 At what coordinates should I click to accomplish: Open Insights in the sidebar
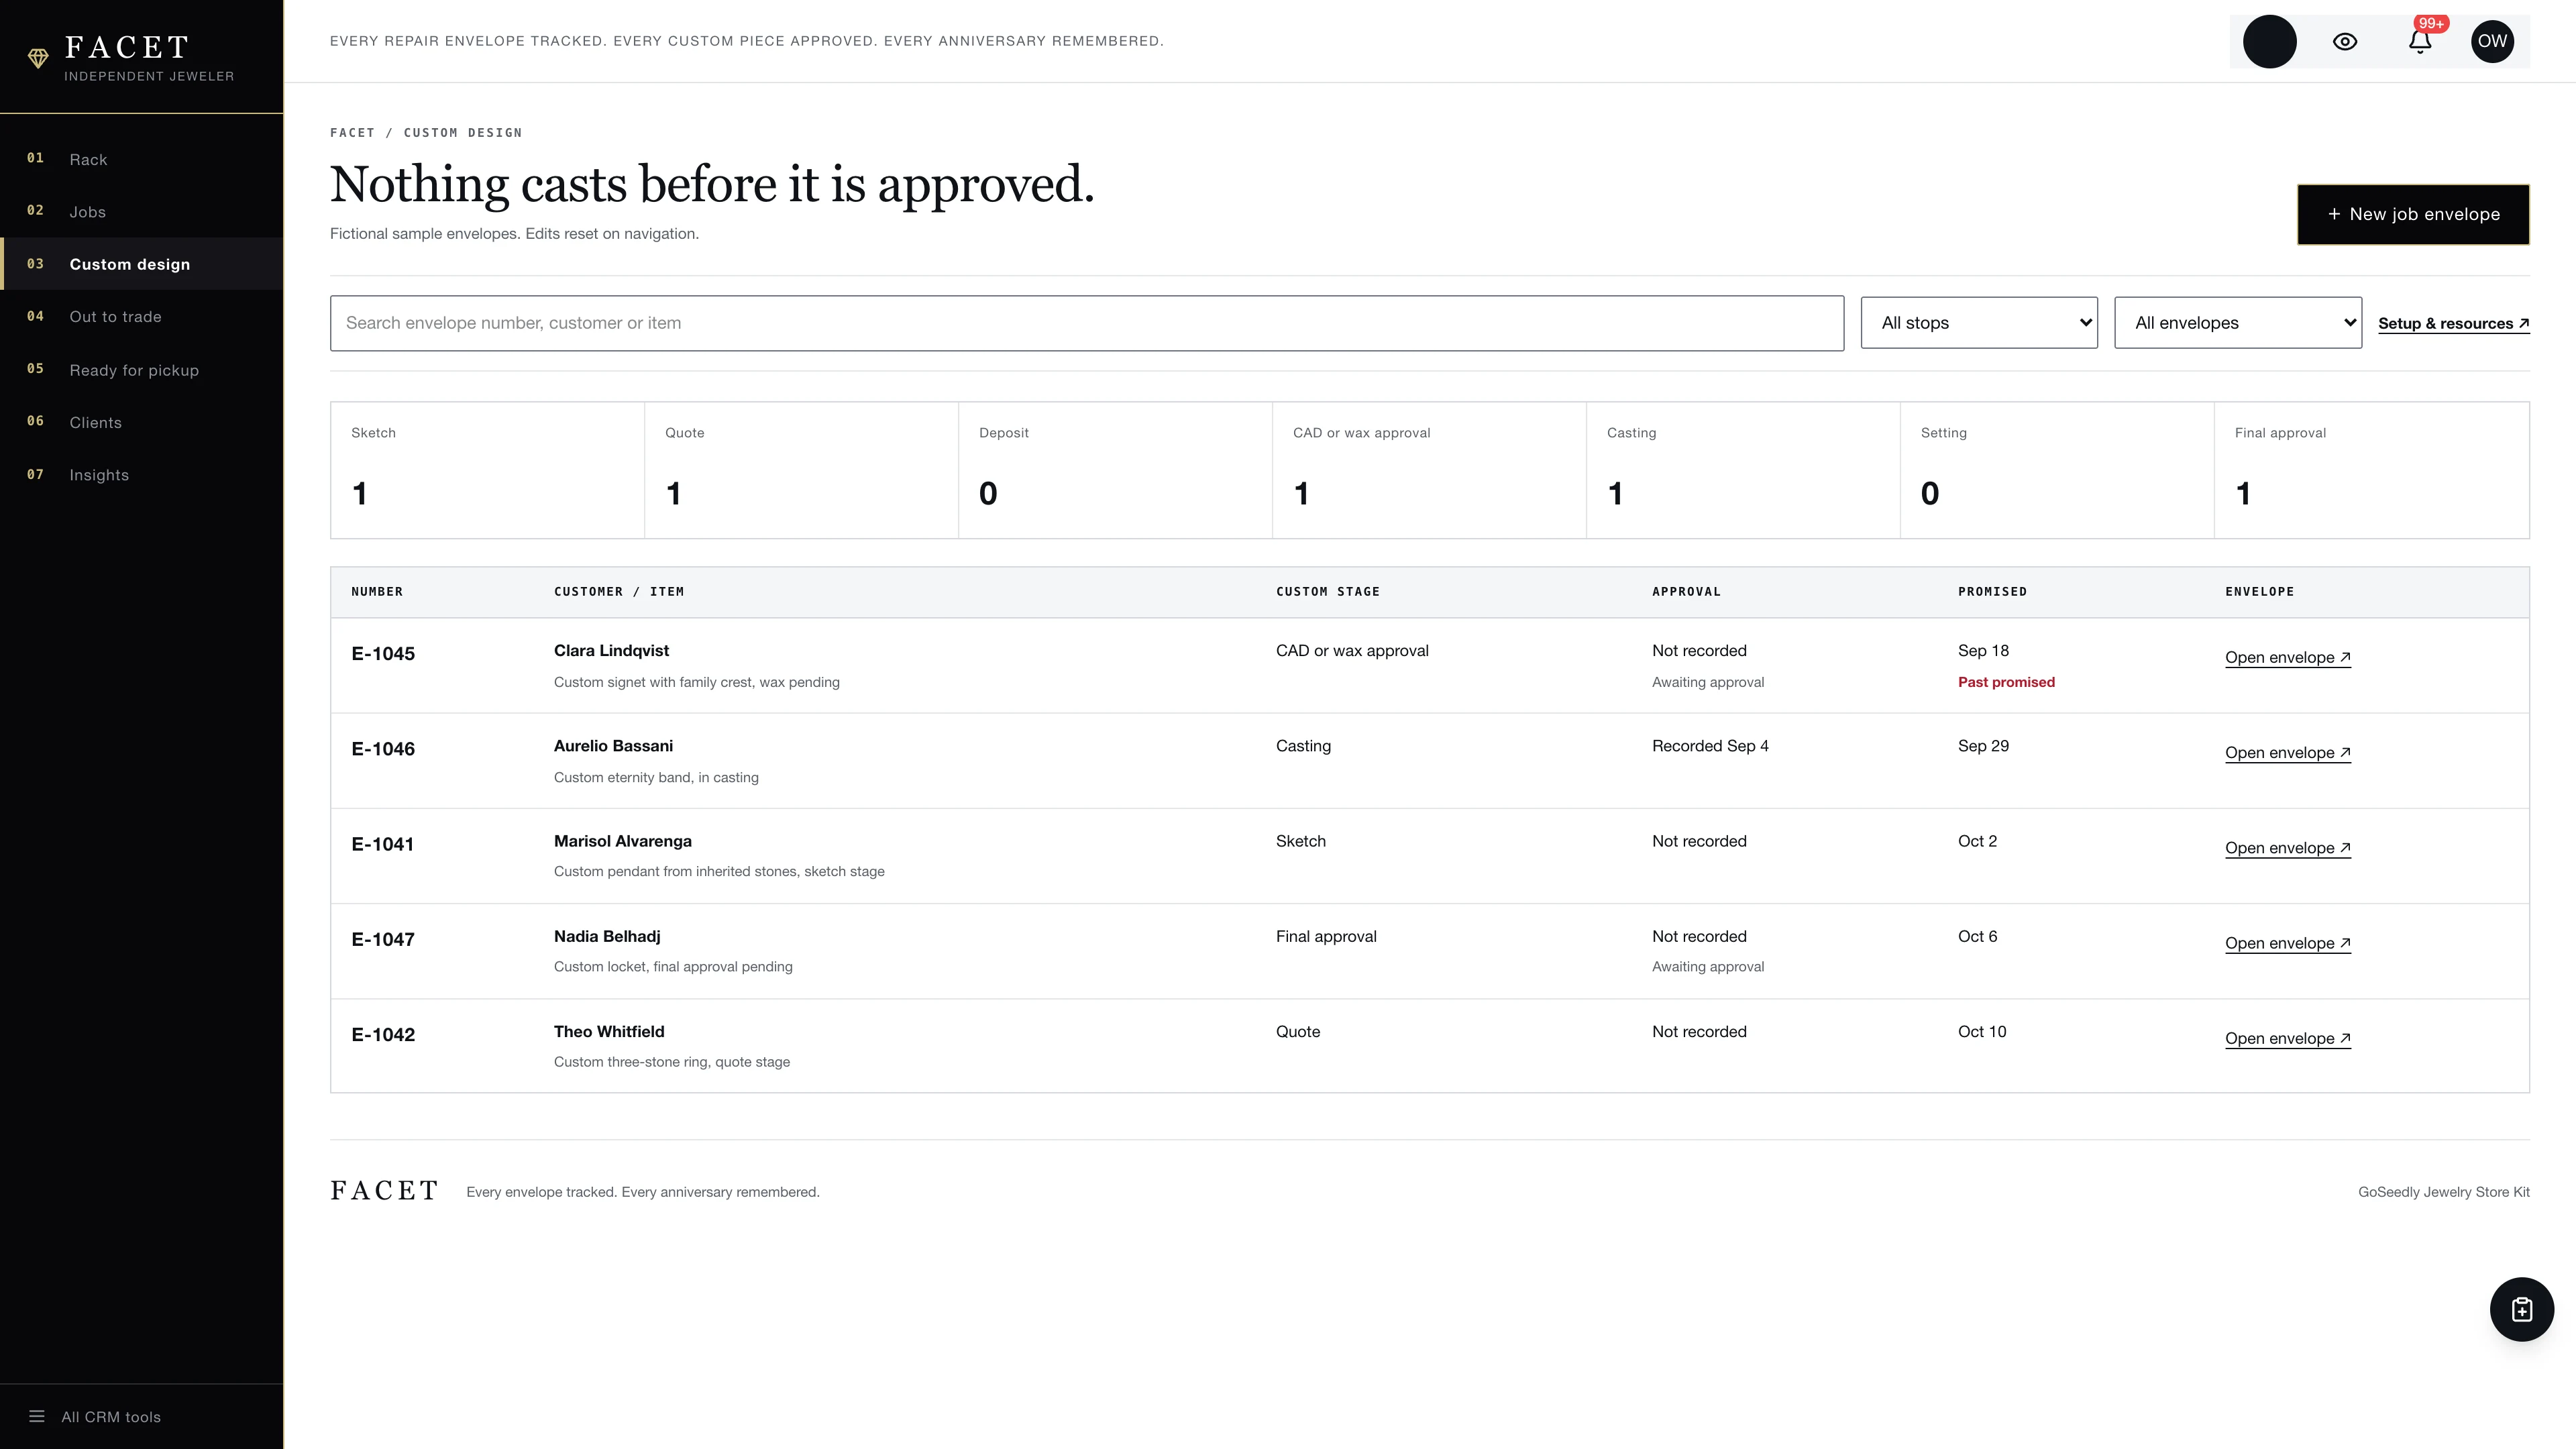[x=142, y=475]
